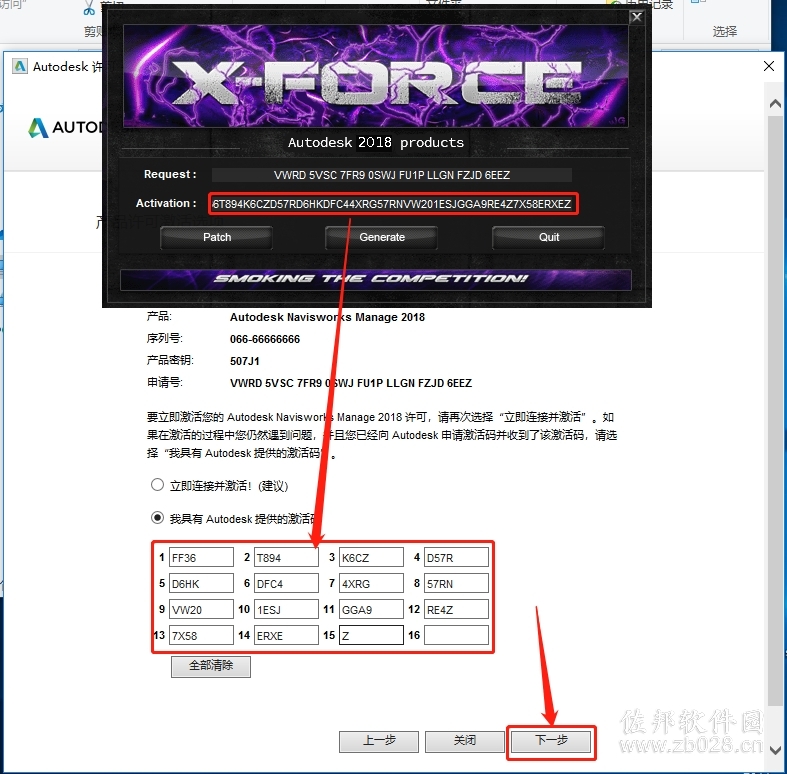Select the 我具有 Autodesk 提供的激活码 radio option

(157, 518)
